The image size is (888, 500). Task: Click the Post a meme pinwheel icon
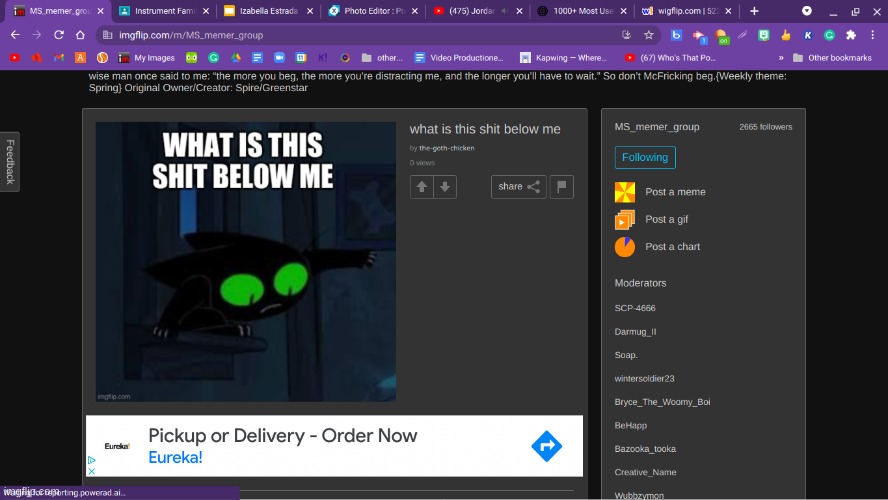tap(625, 192)
